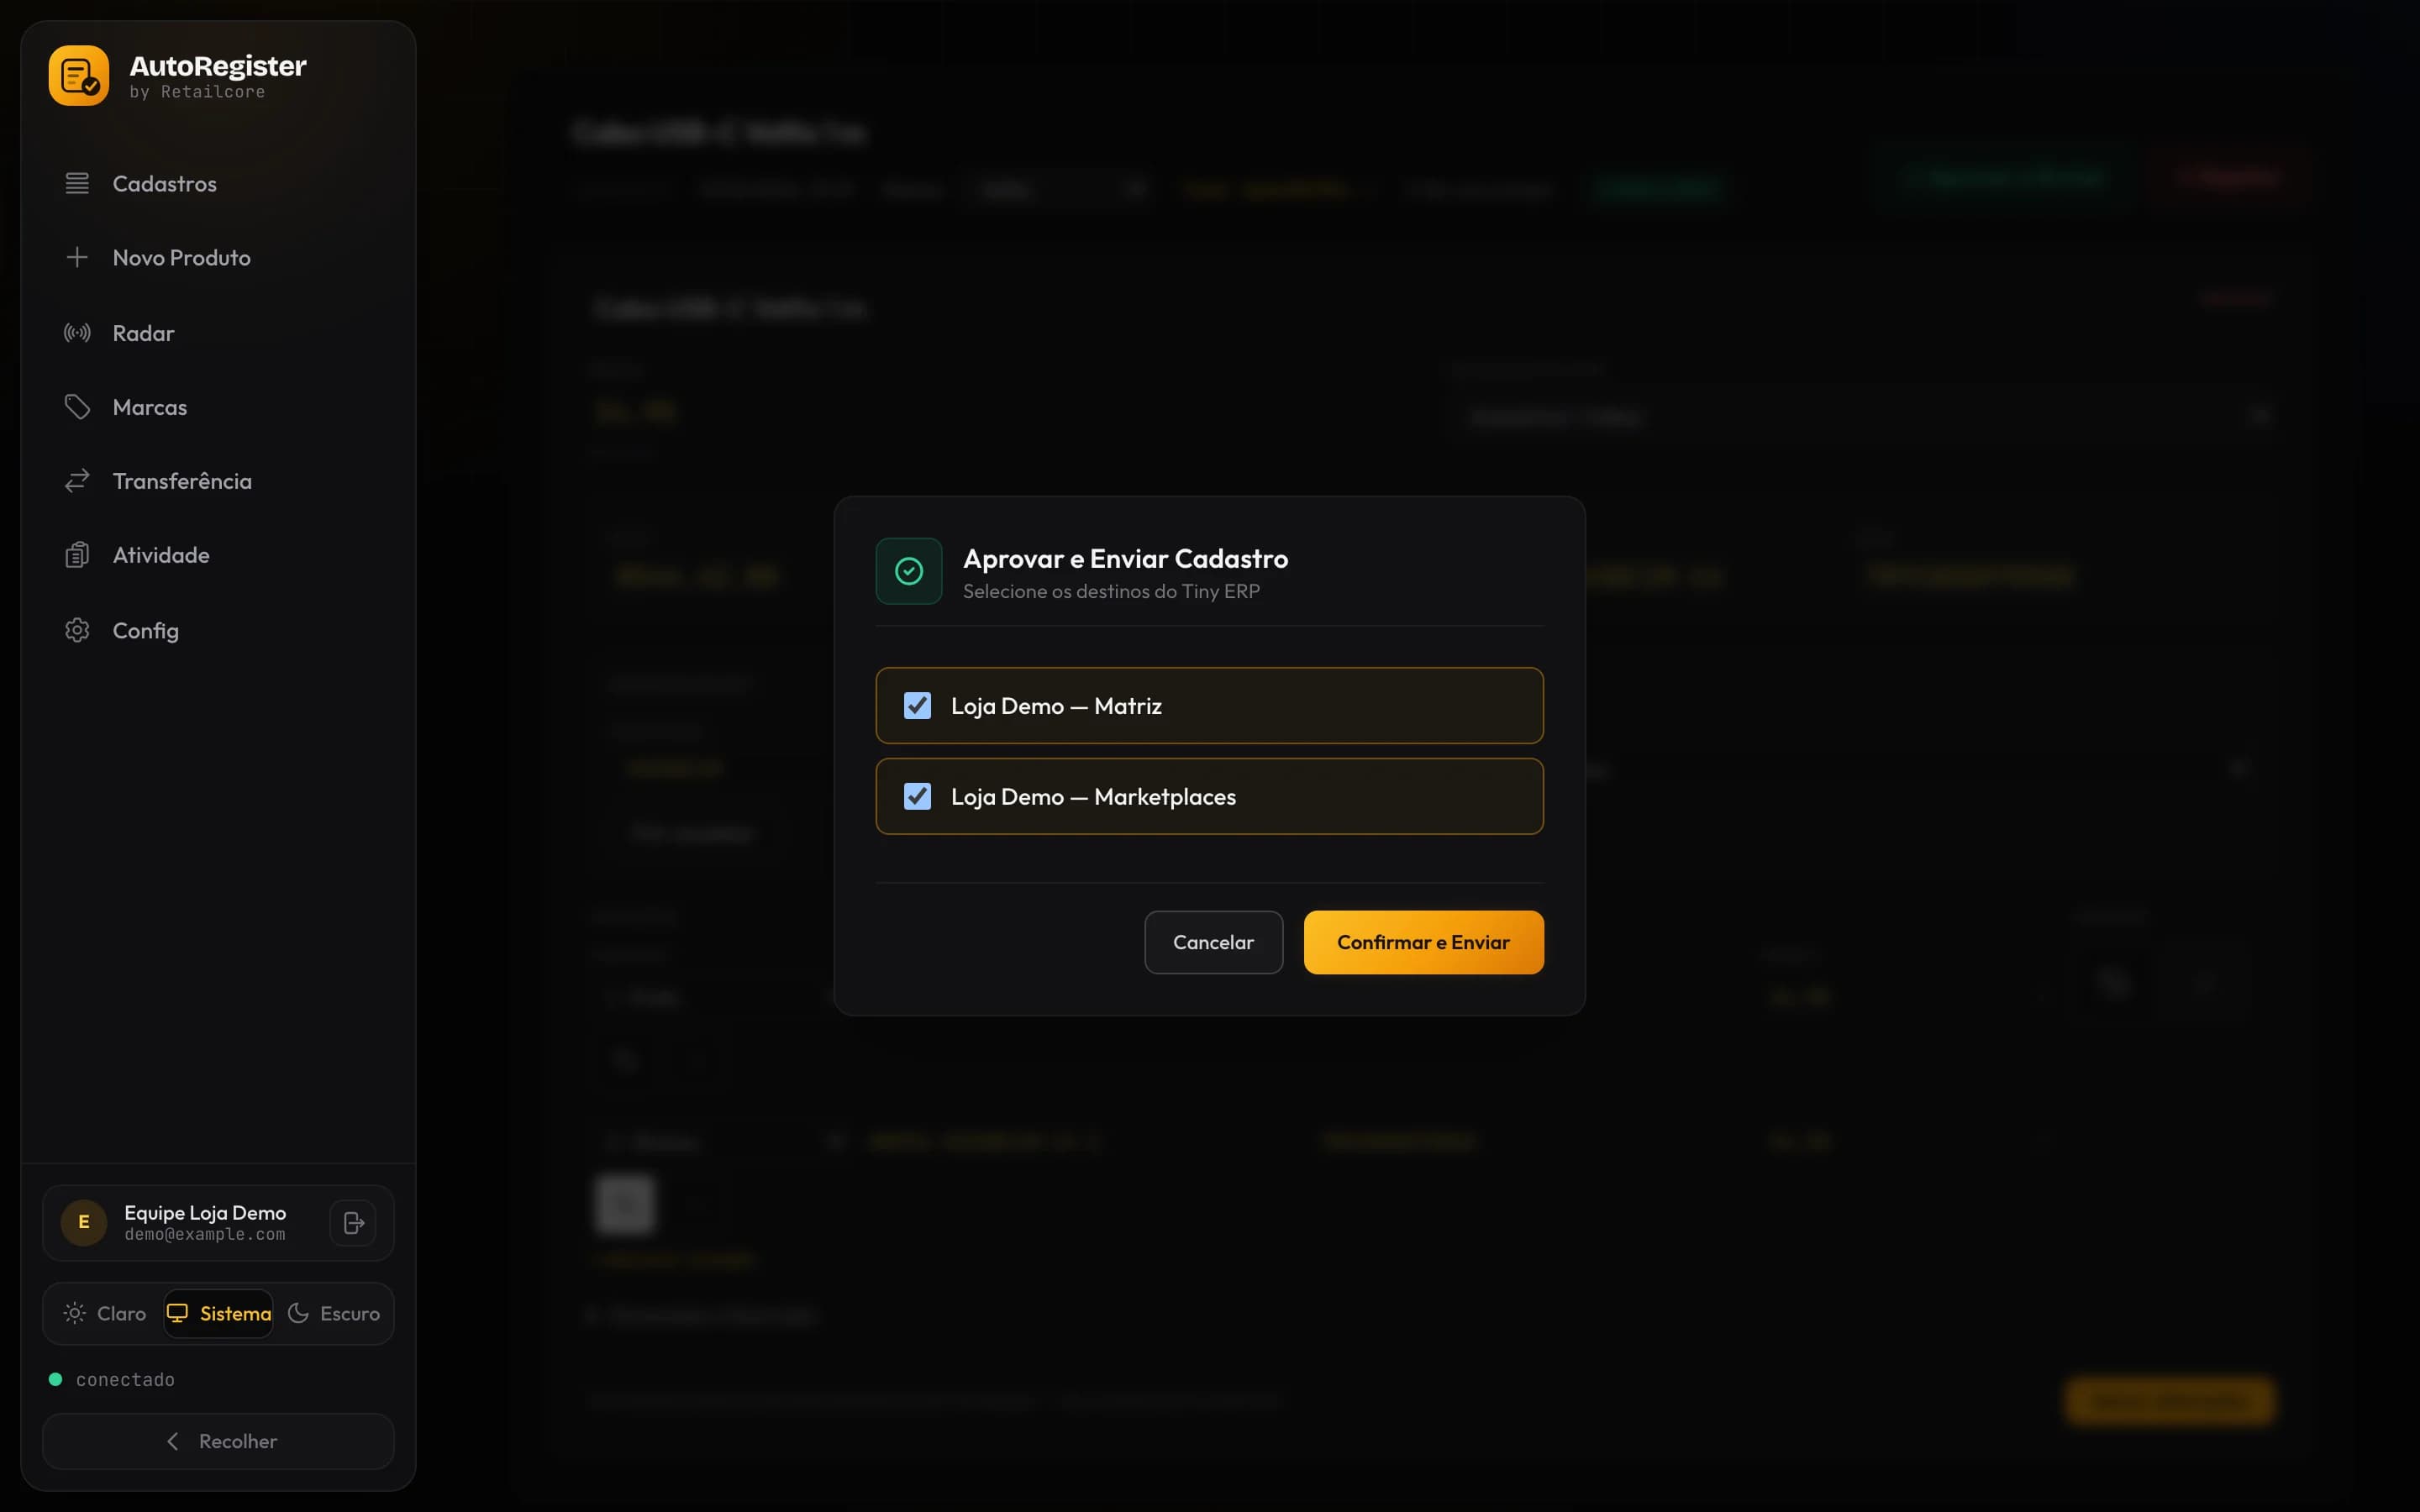Open Cadastros from the sidebar

pos(218,184)
